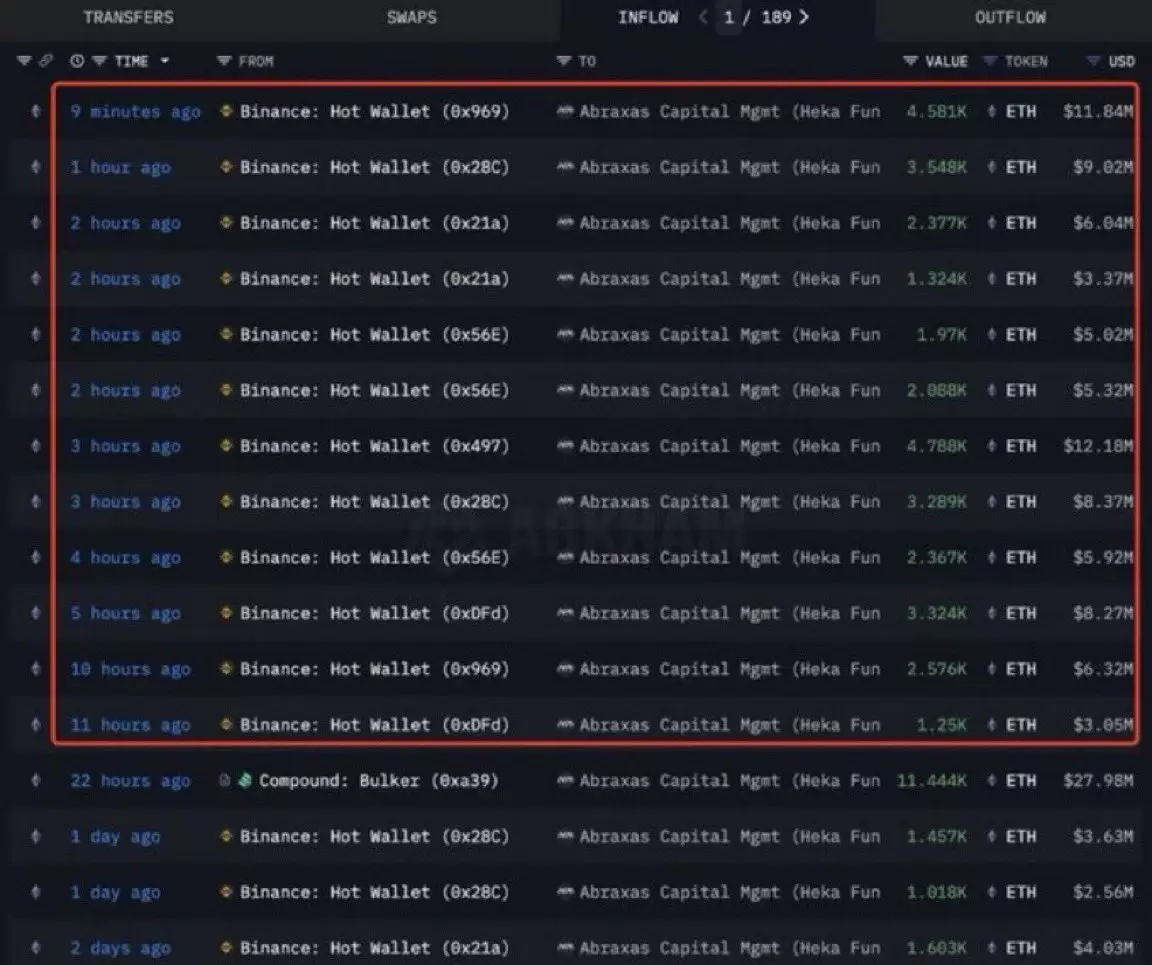Click the 1.324K value cell
Screen dimensions: 1152x965
(936, 279)
